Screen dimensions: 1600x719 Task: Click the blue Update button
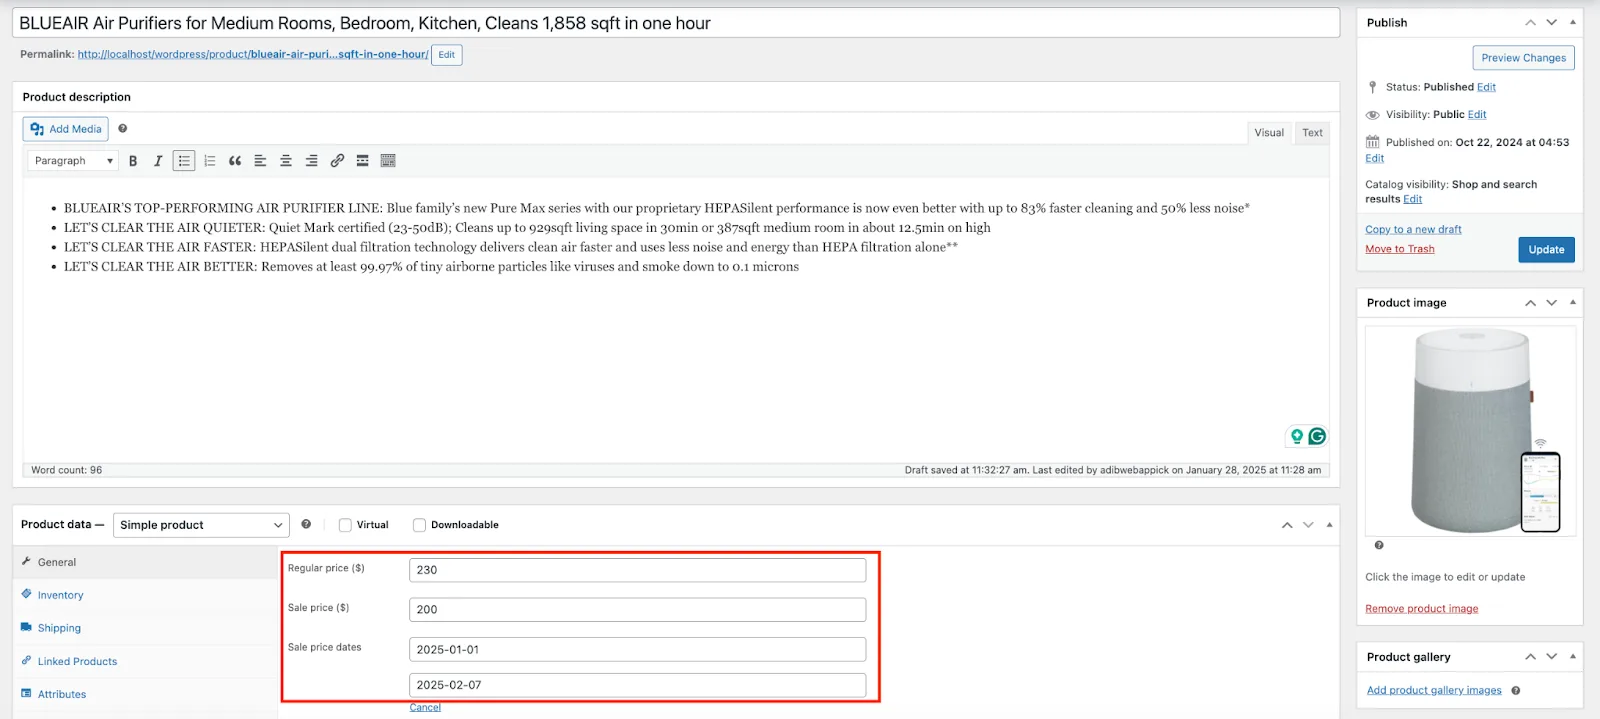1546,250
